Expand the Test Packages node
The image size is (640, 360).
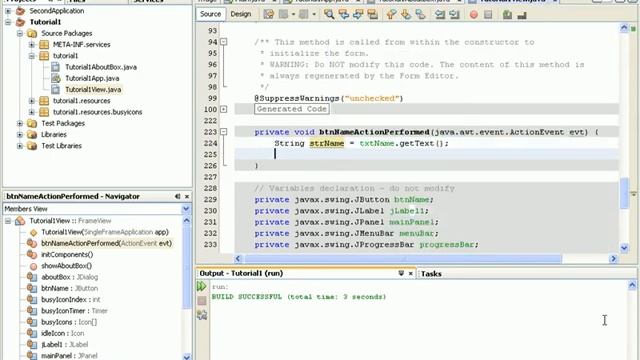[20, 123]
